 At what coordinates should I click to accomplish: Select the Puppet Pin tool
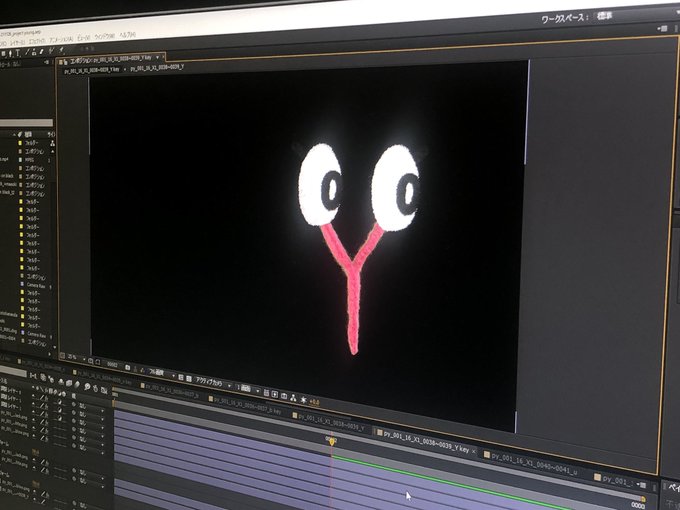coord(61,50)
